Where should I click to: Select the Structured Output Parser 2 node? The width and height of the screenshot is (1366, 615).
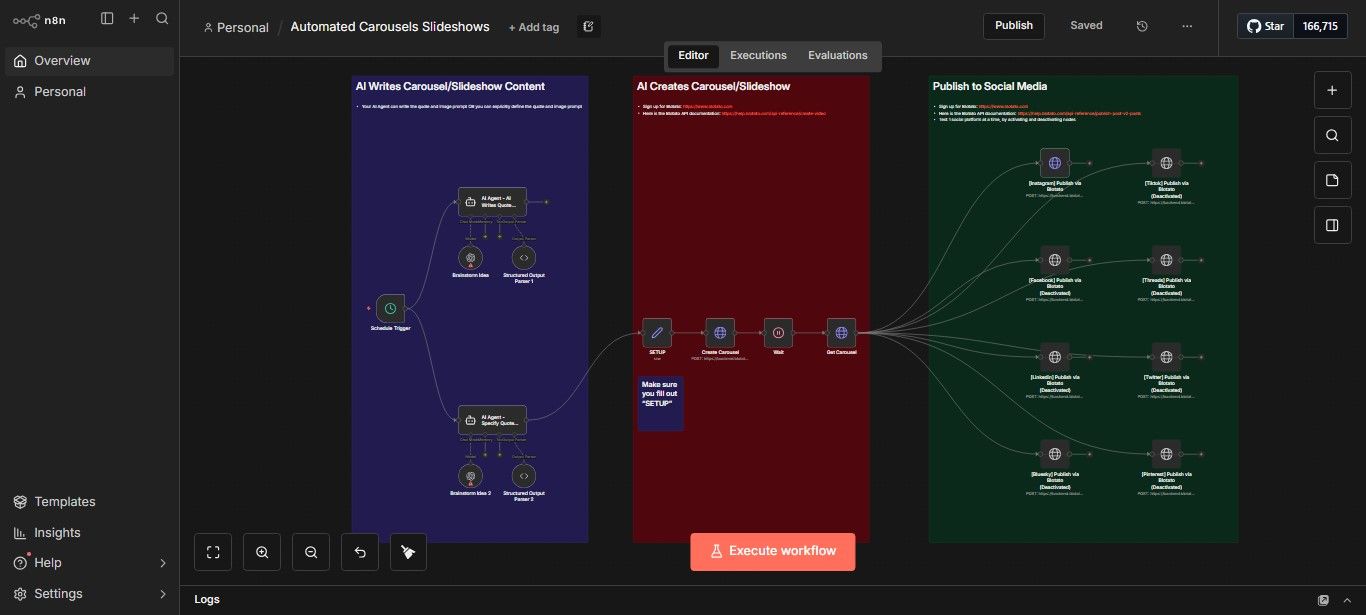click(x=524, y=476)
